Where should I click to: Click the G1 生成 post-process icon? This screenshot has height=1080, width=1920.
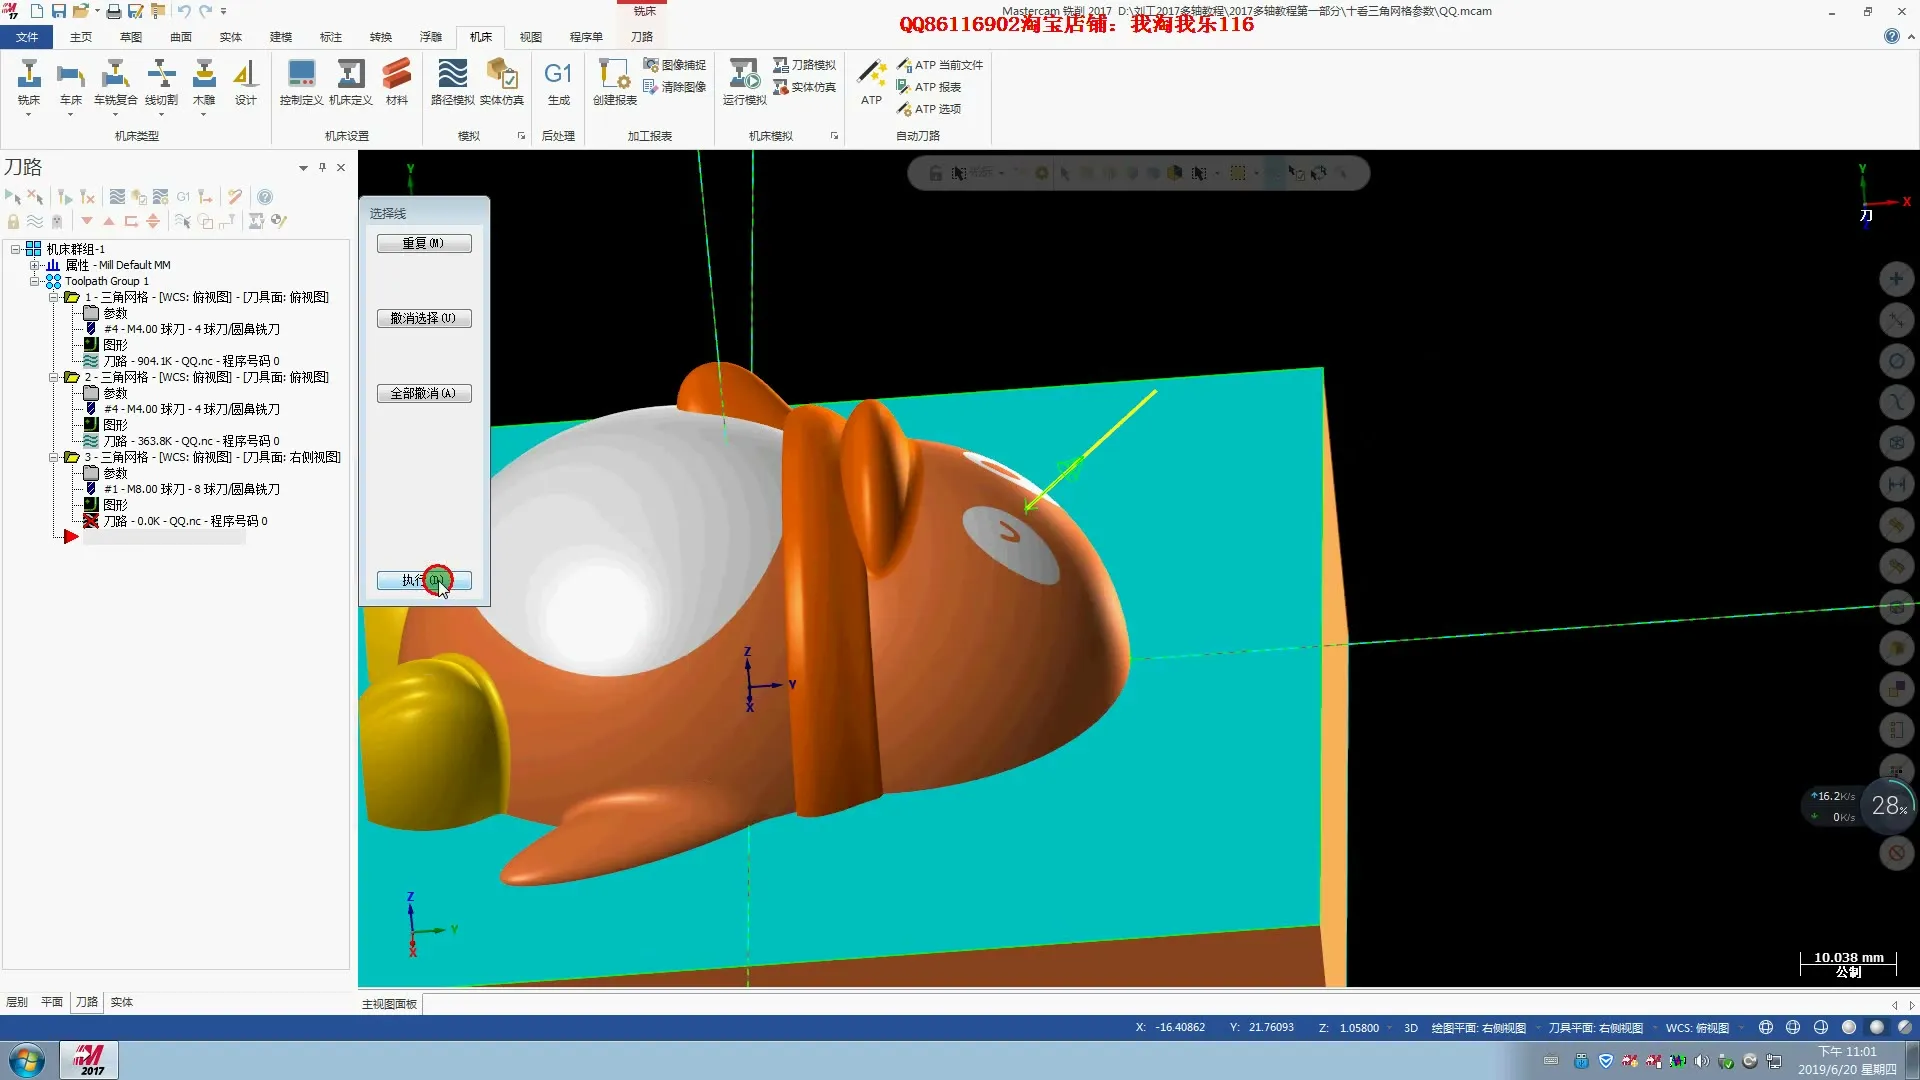tap(558, 80)
